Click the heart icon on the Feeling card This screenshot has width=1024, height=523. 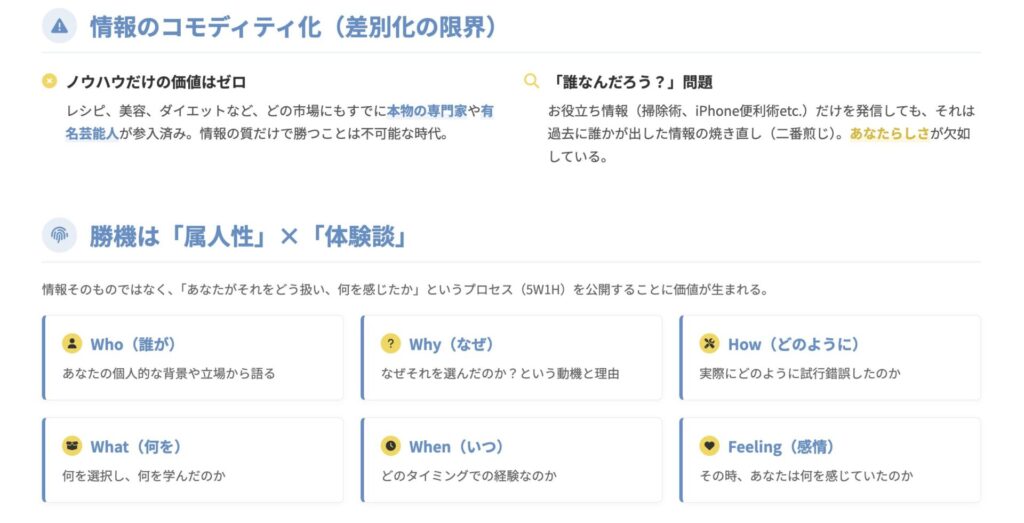coord(709,446)
